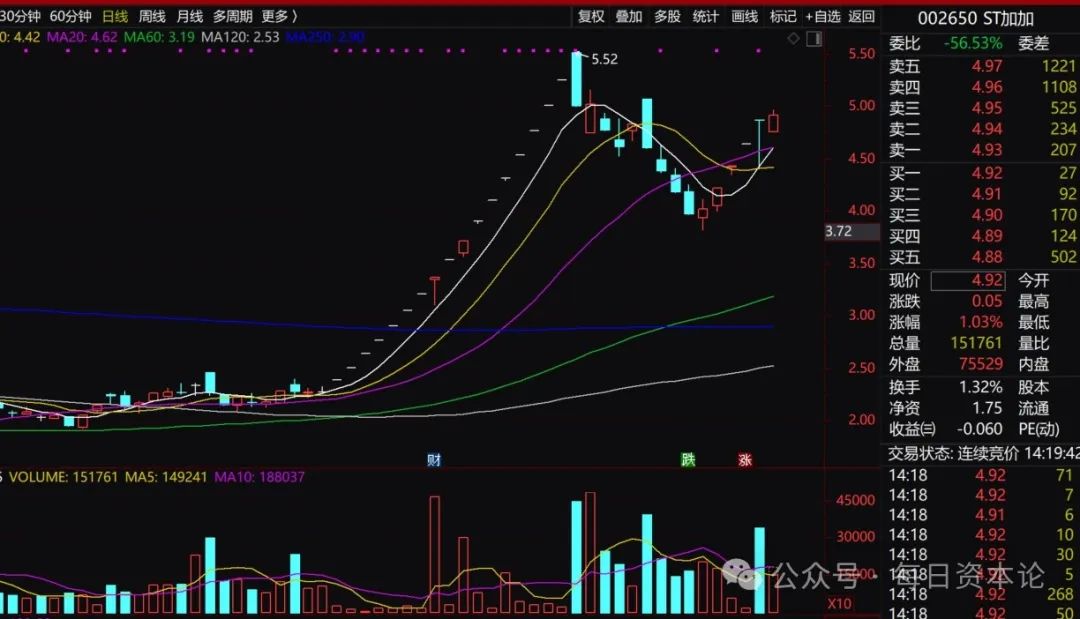Open the 复权 price adjustment menu
Screen dimensions: 1080x619
[x=591, y=16]
